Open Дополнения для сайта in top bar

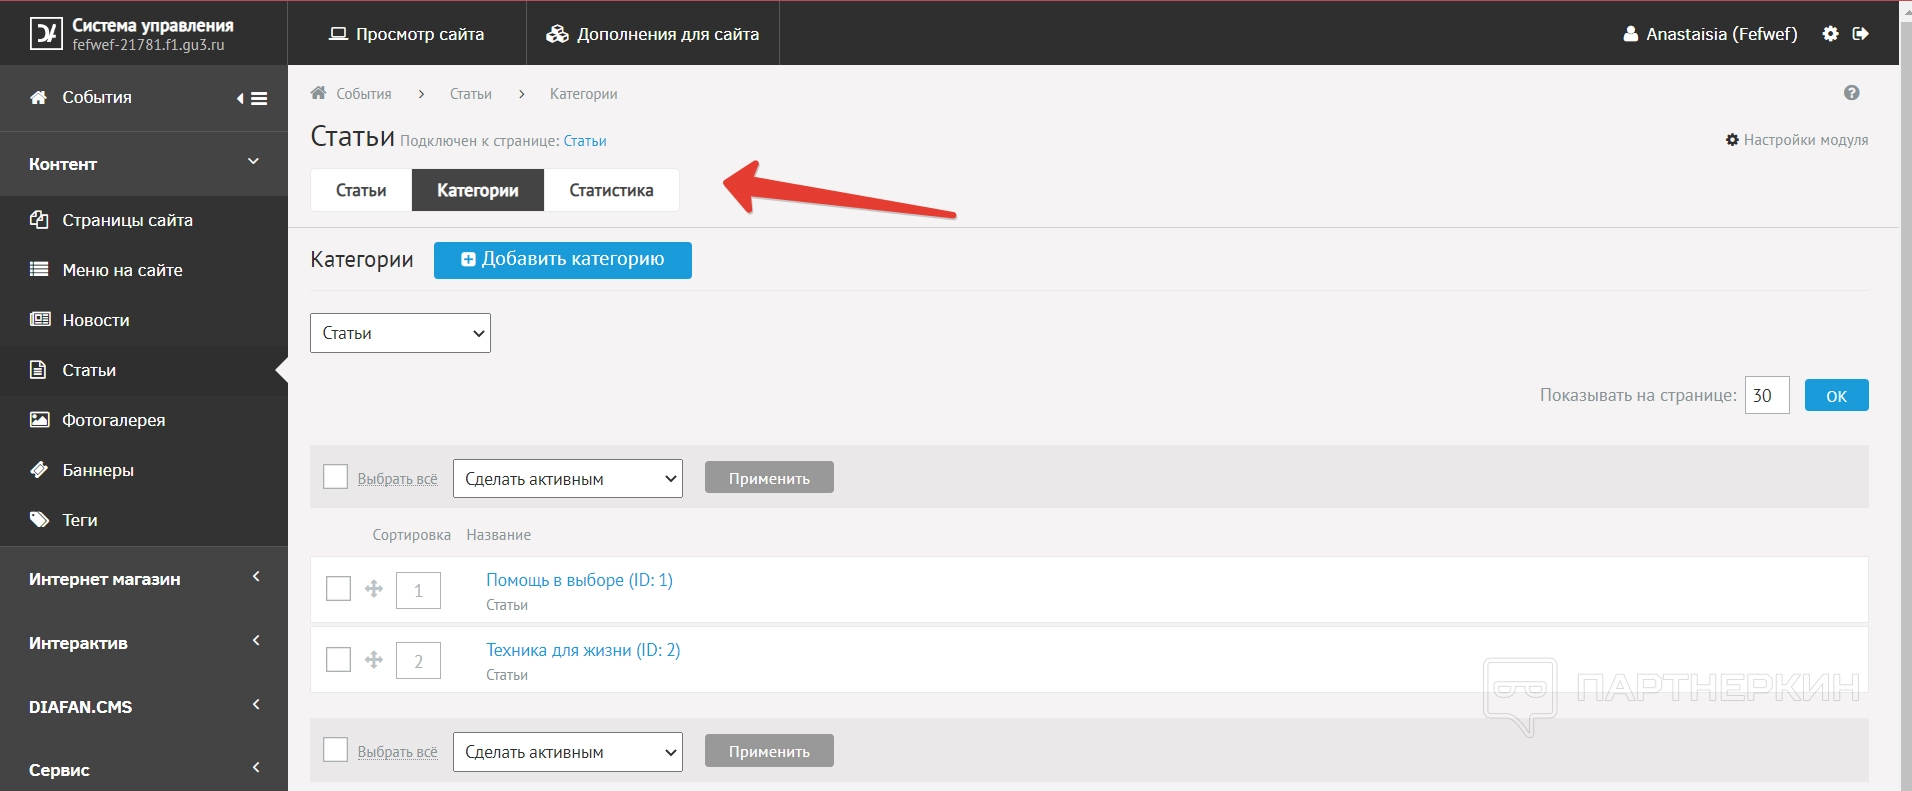coord(653,34)
